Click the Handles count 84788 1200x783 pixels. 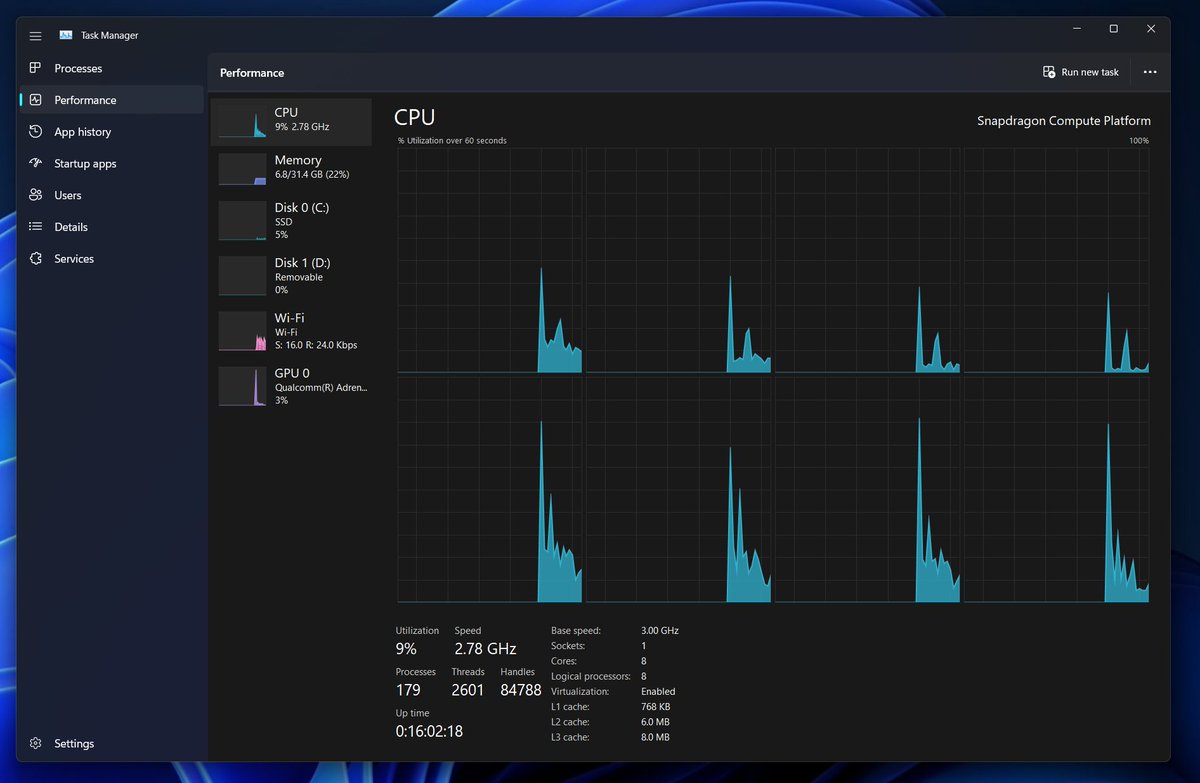click(x=521, y=690)
